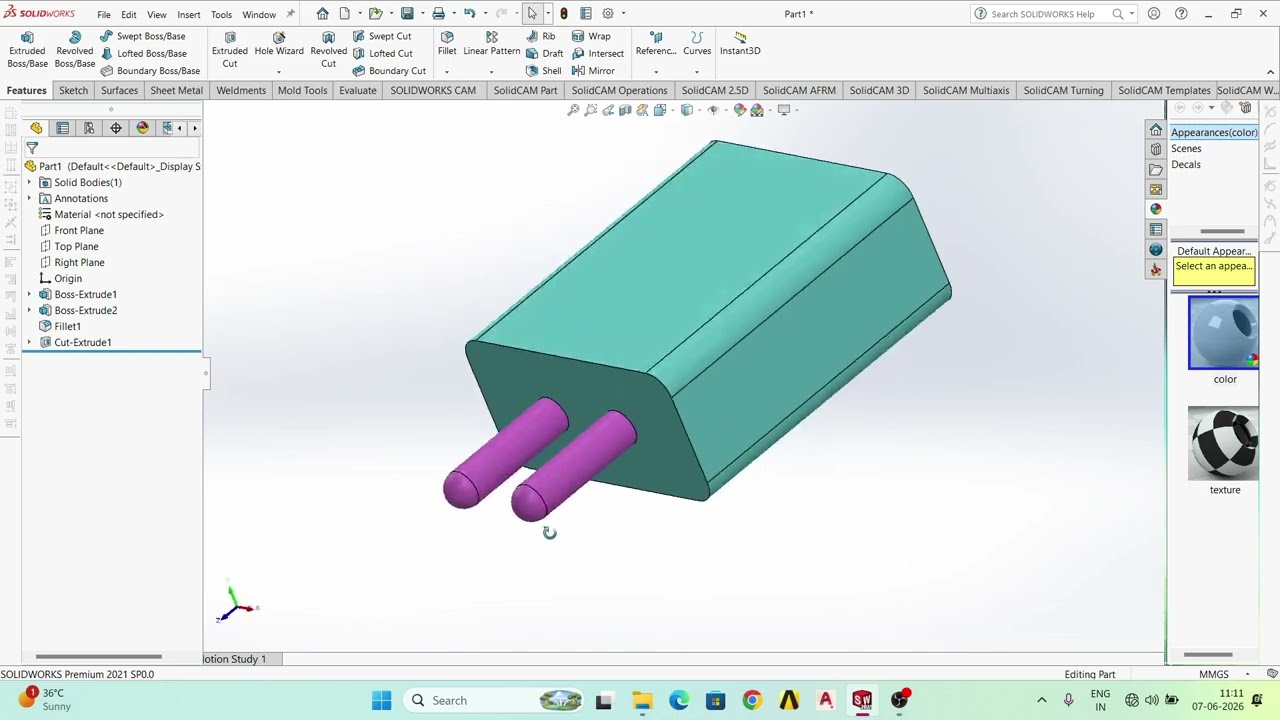Select Scenes in task pane
Viewport: 1280px width, 720px height.
pyautogui.click(x=1186, y=148)
